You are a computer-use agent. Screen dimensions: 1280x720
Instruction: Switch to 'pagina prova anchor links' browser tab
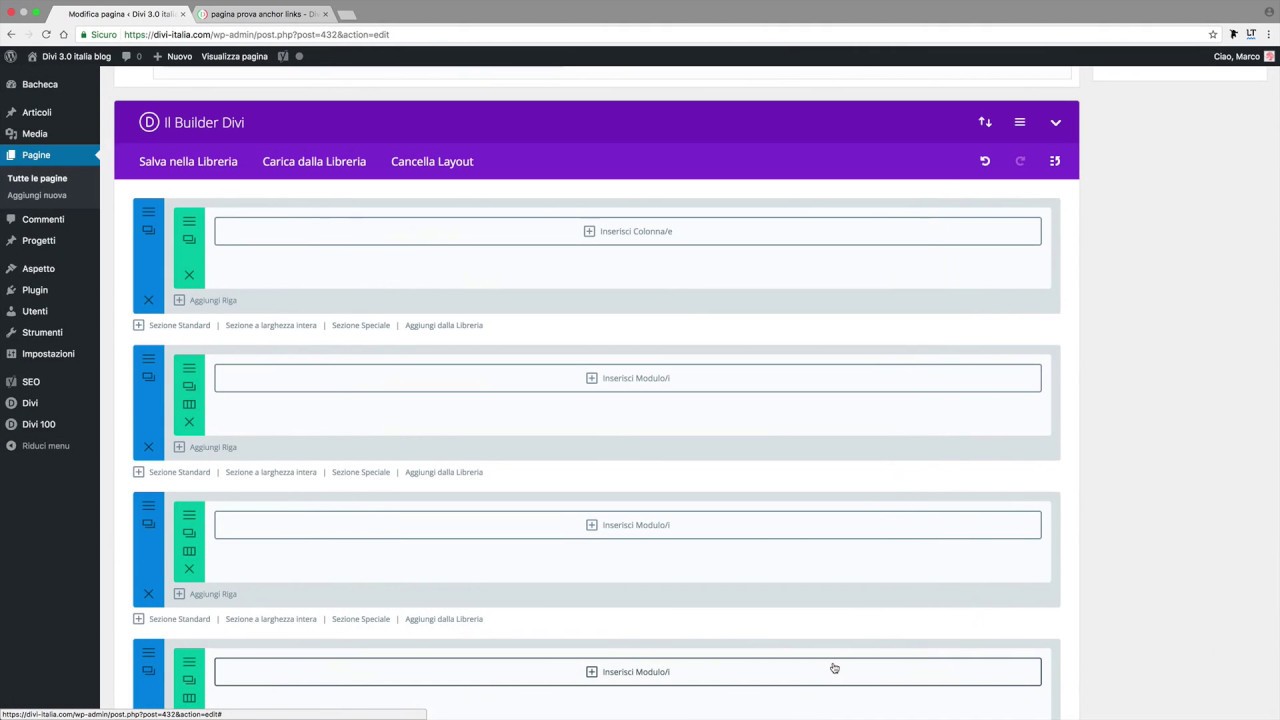[x=263, y=14]
